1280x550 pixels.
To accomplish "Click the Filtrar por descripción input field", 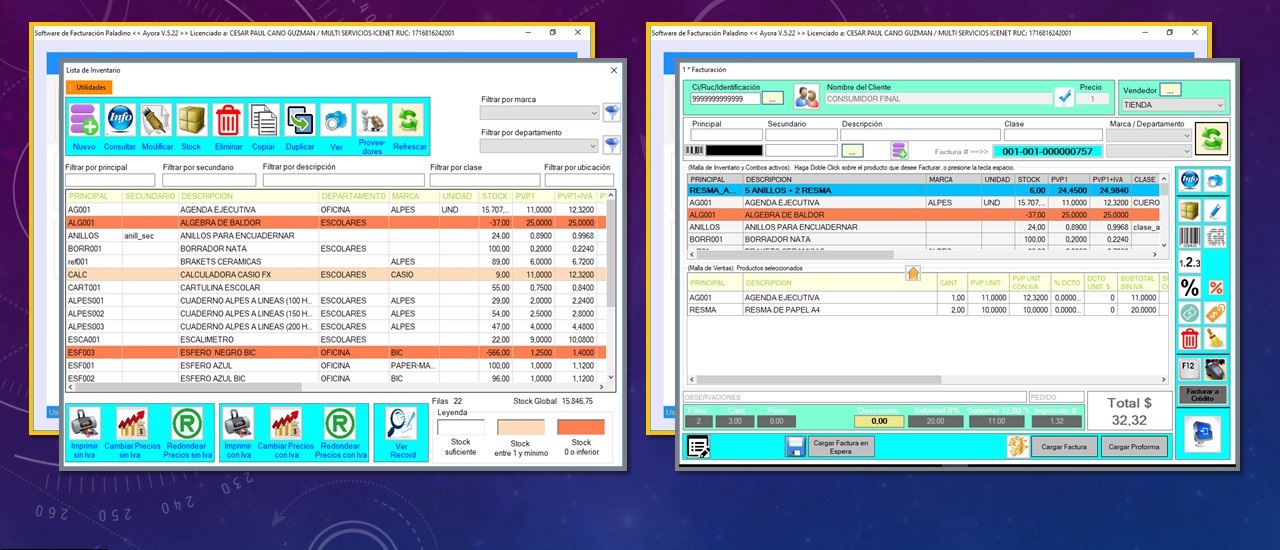I will (x=342, y=180).
